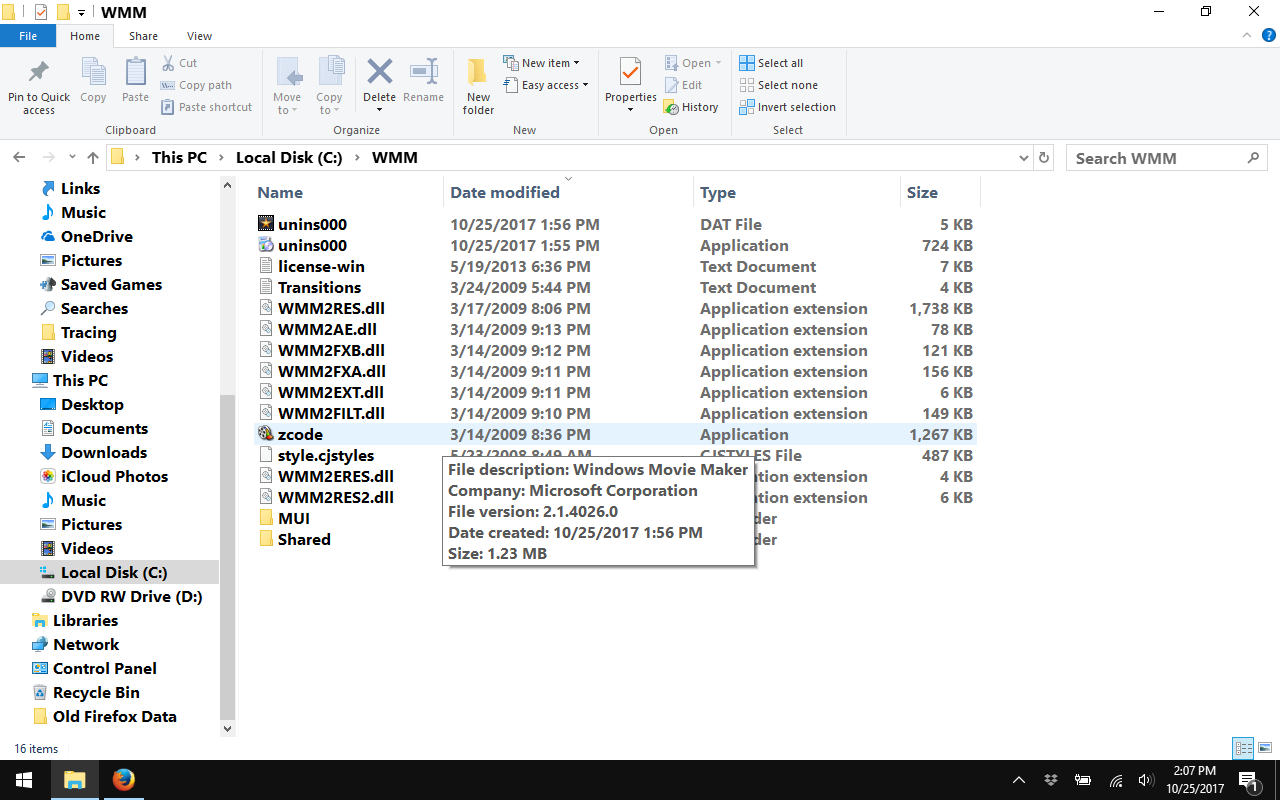Image resolution: width=1280 pixels, height=800 pixels.
Task: Expand the Open button dropdown in ribbon
Action: tap(718, 63)
